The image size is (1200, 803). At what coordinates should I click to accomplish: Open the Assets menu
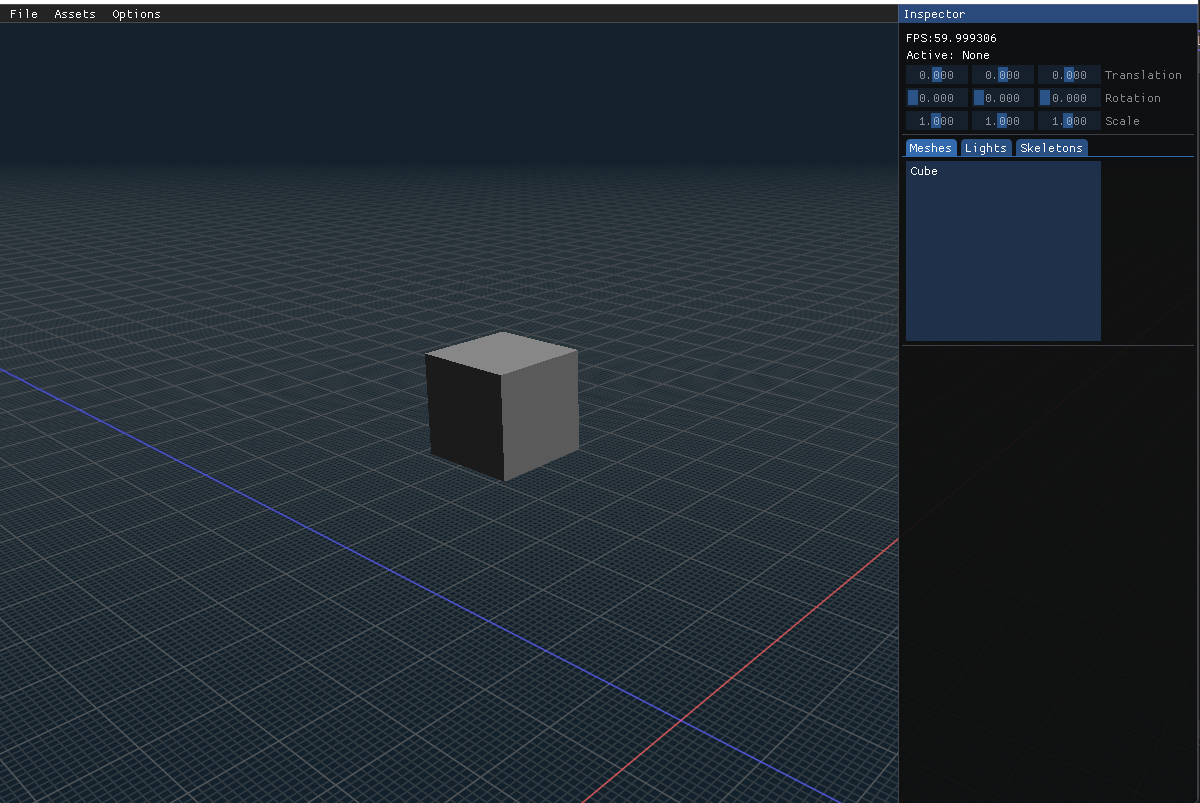click(x=74, y=13)
